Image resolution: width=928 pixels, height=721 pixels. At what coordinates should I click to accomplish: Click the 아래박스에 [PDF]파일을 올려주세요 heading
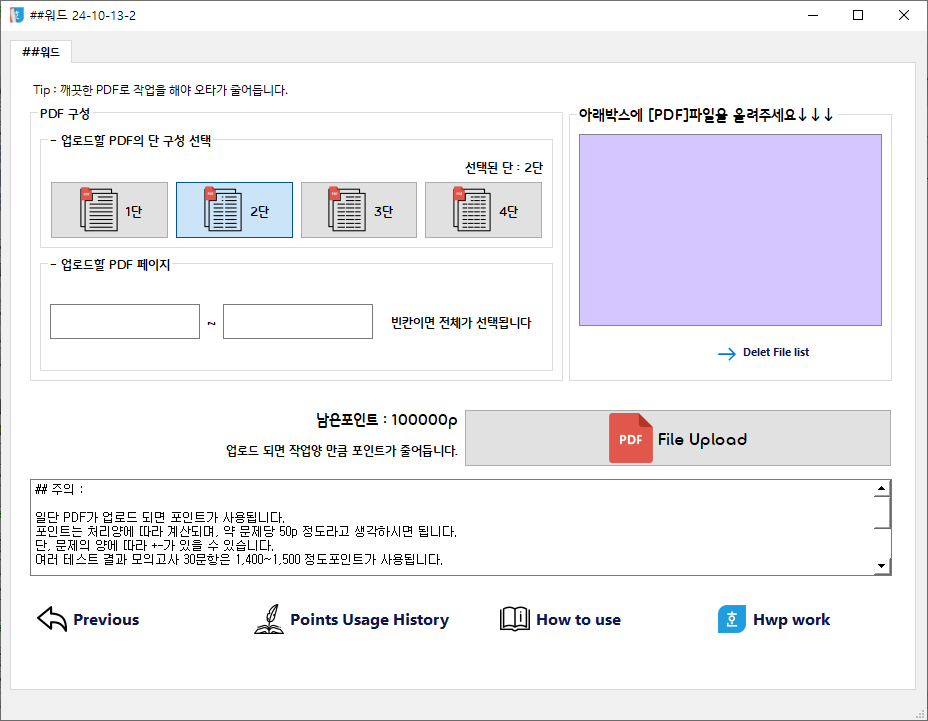(x=706, y=115)
